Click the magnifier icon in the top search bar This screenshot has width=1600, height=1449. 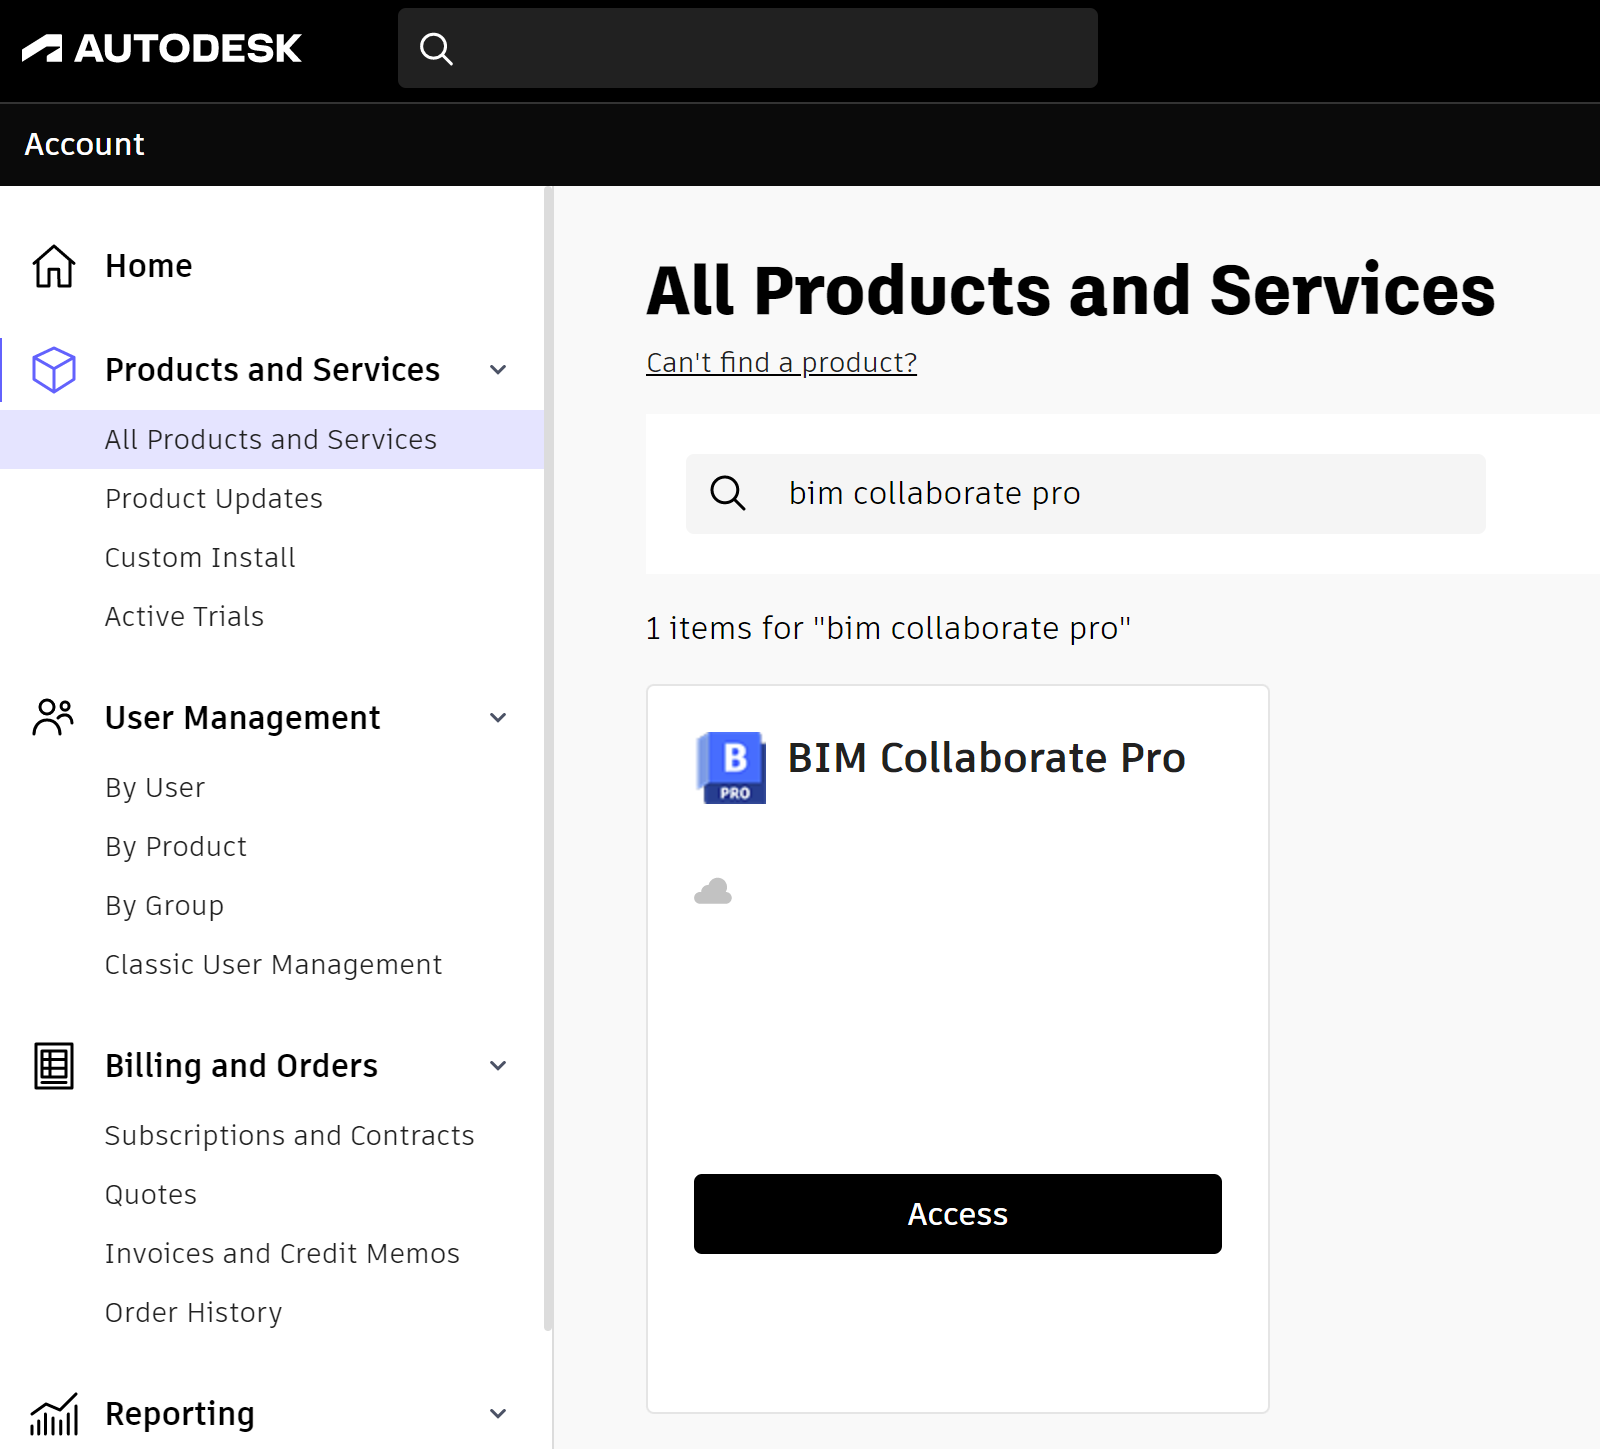tap(437, 47)
